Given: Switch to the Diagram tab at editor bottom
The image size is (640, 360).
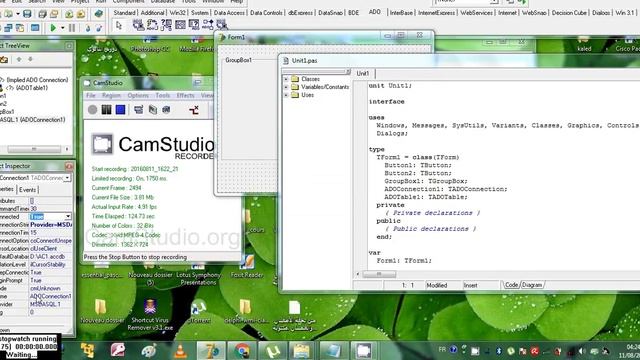Looking at the screenshot, I should pos(532,285).
